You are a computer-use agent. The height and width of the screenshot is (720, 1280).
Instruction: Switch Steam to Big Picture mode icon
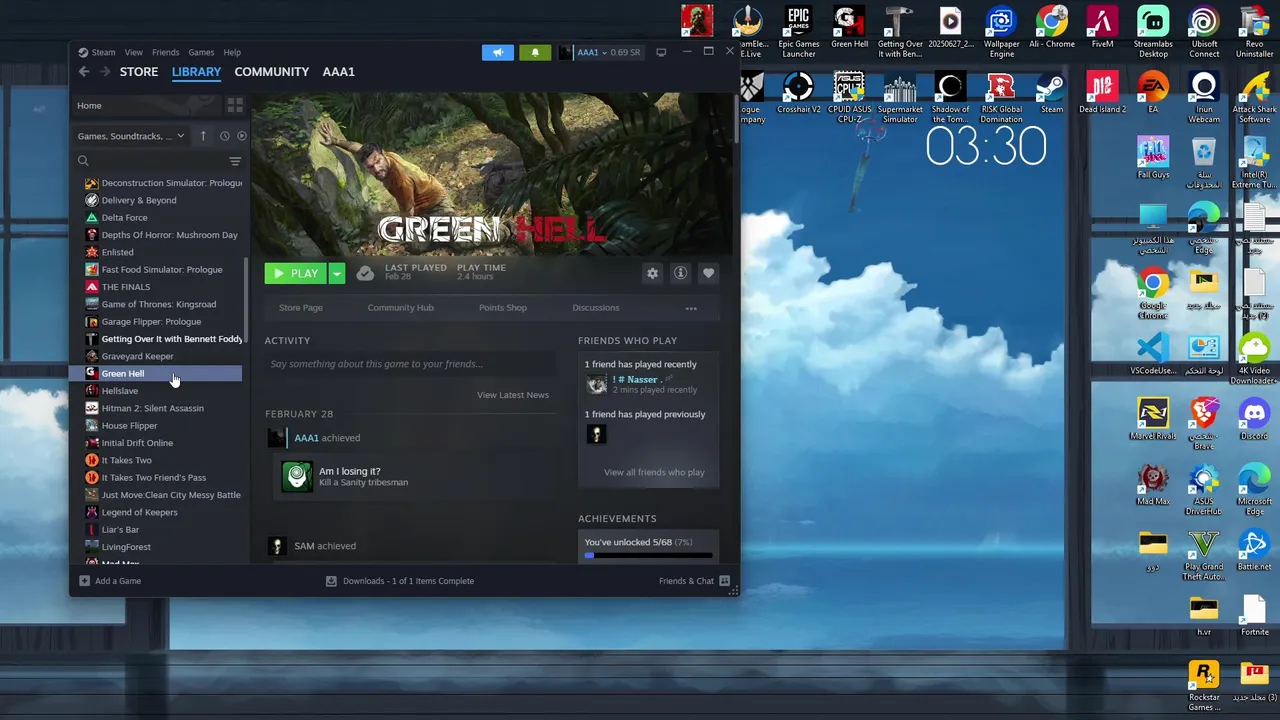coord(661,52)
